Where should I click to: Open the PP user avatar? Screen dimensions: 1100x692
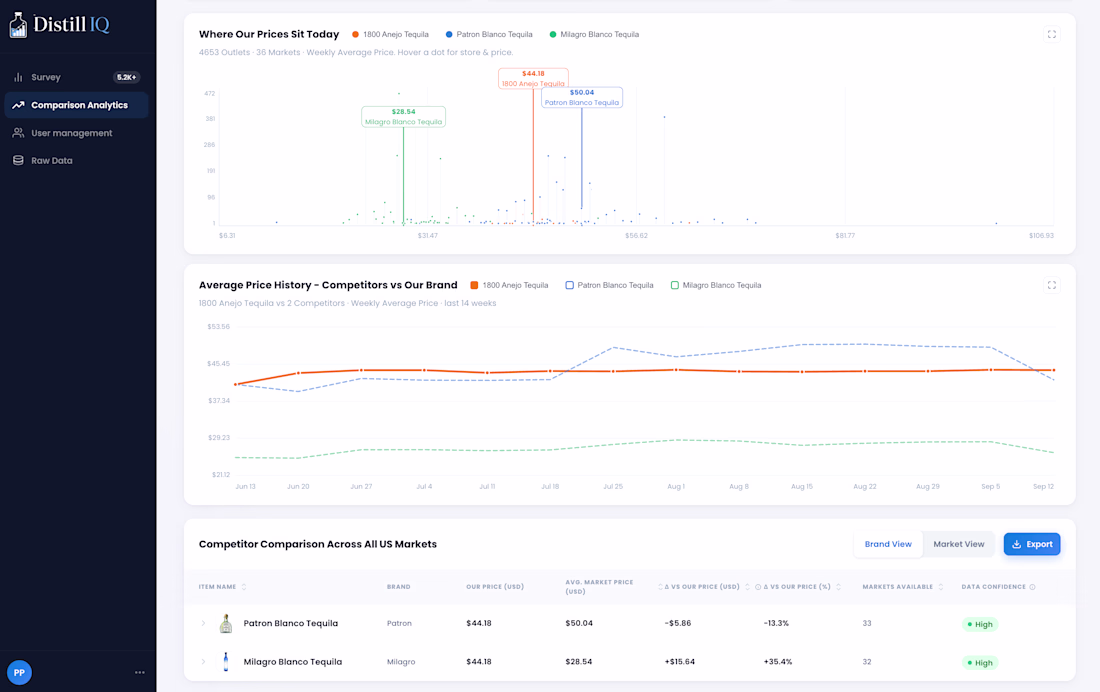[19, 672]
